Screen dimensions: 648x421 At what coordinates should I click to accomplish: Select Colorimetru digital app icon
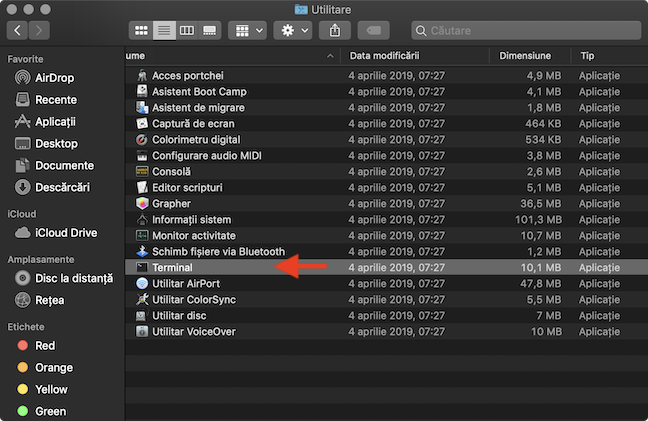point(142,140)
